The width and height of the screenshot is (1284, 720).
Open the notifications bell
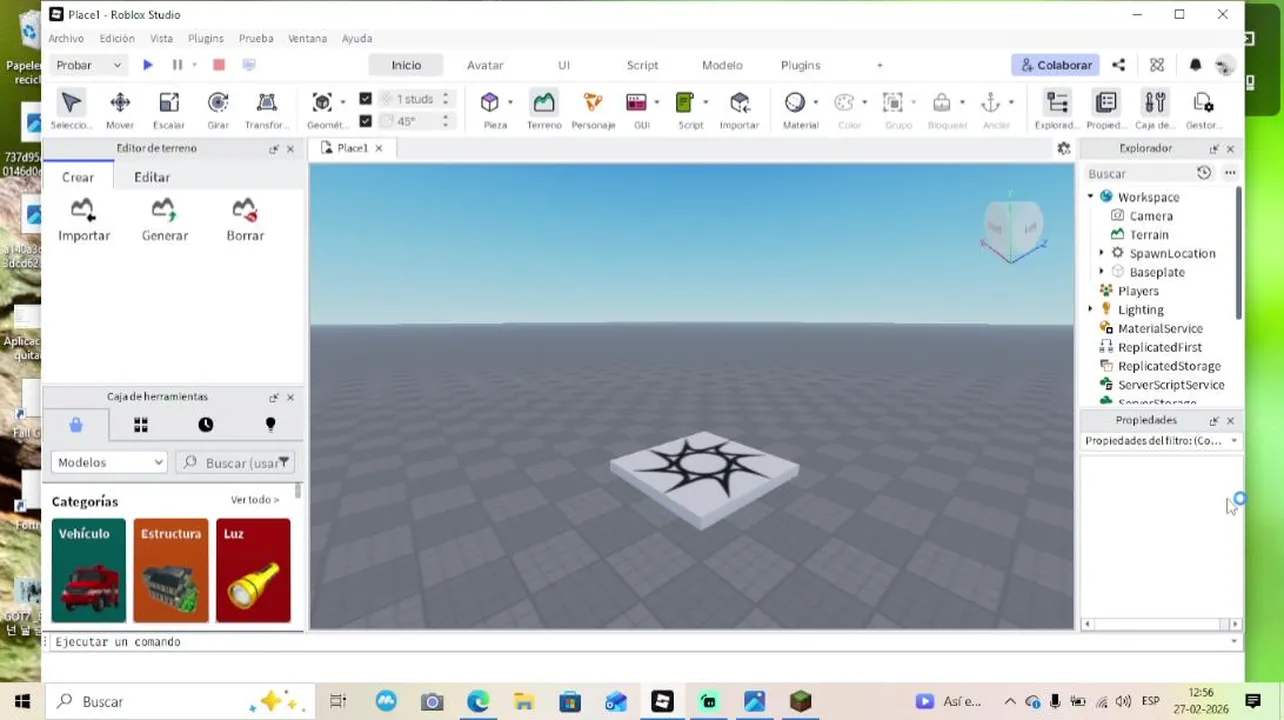click(1195, 65)
